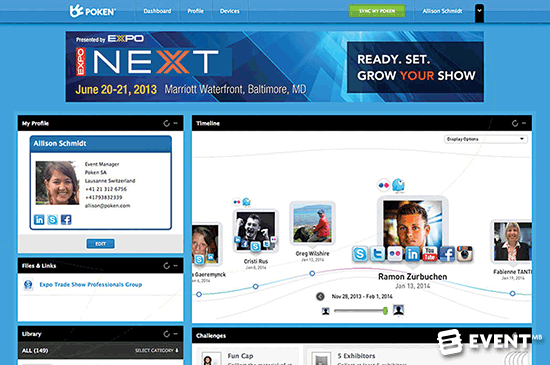
Task: Open the Devices tab
Action: click(230, 11)
